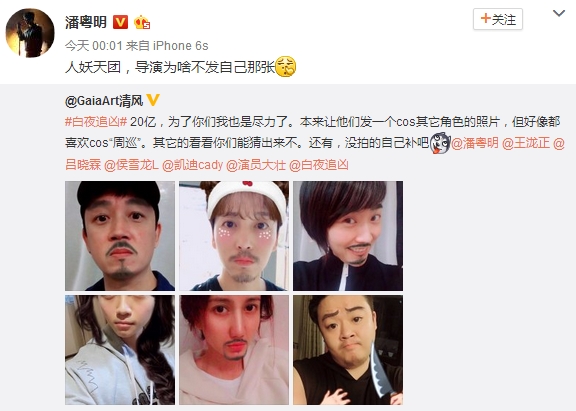Open the @演员大壮 mention link
This screenshot has width=576, height=411.
[256, 165]
